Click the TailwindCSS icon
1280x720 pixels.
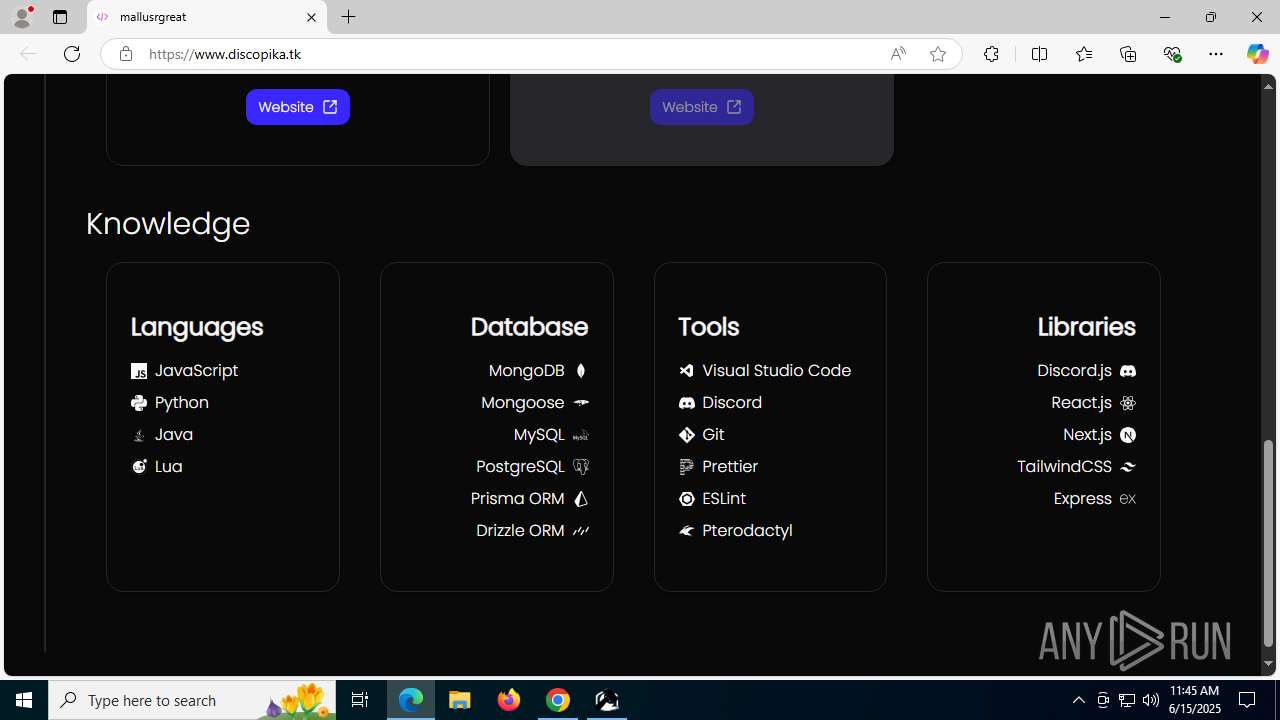[x=1128, y=467]
